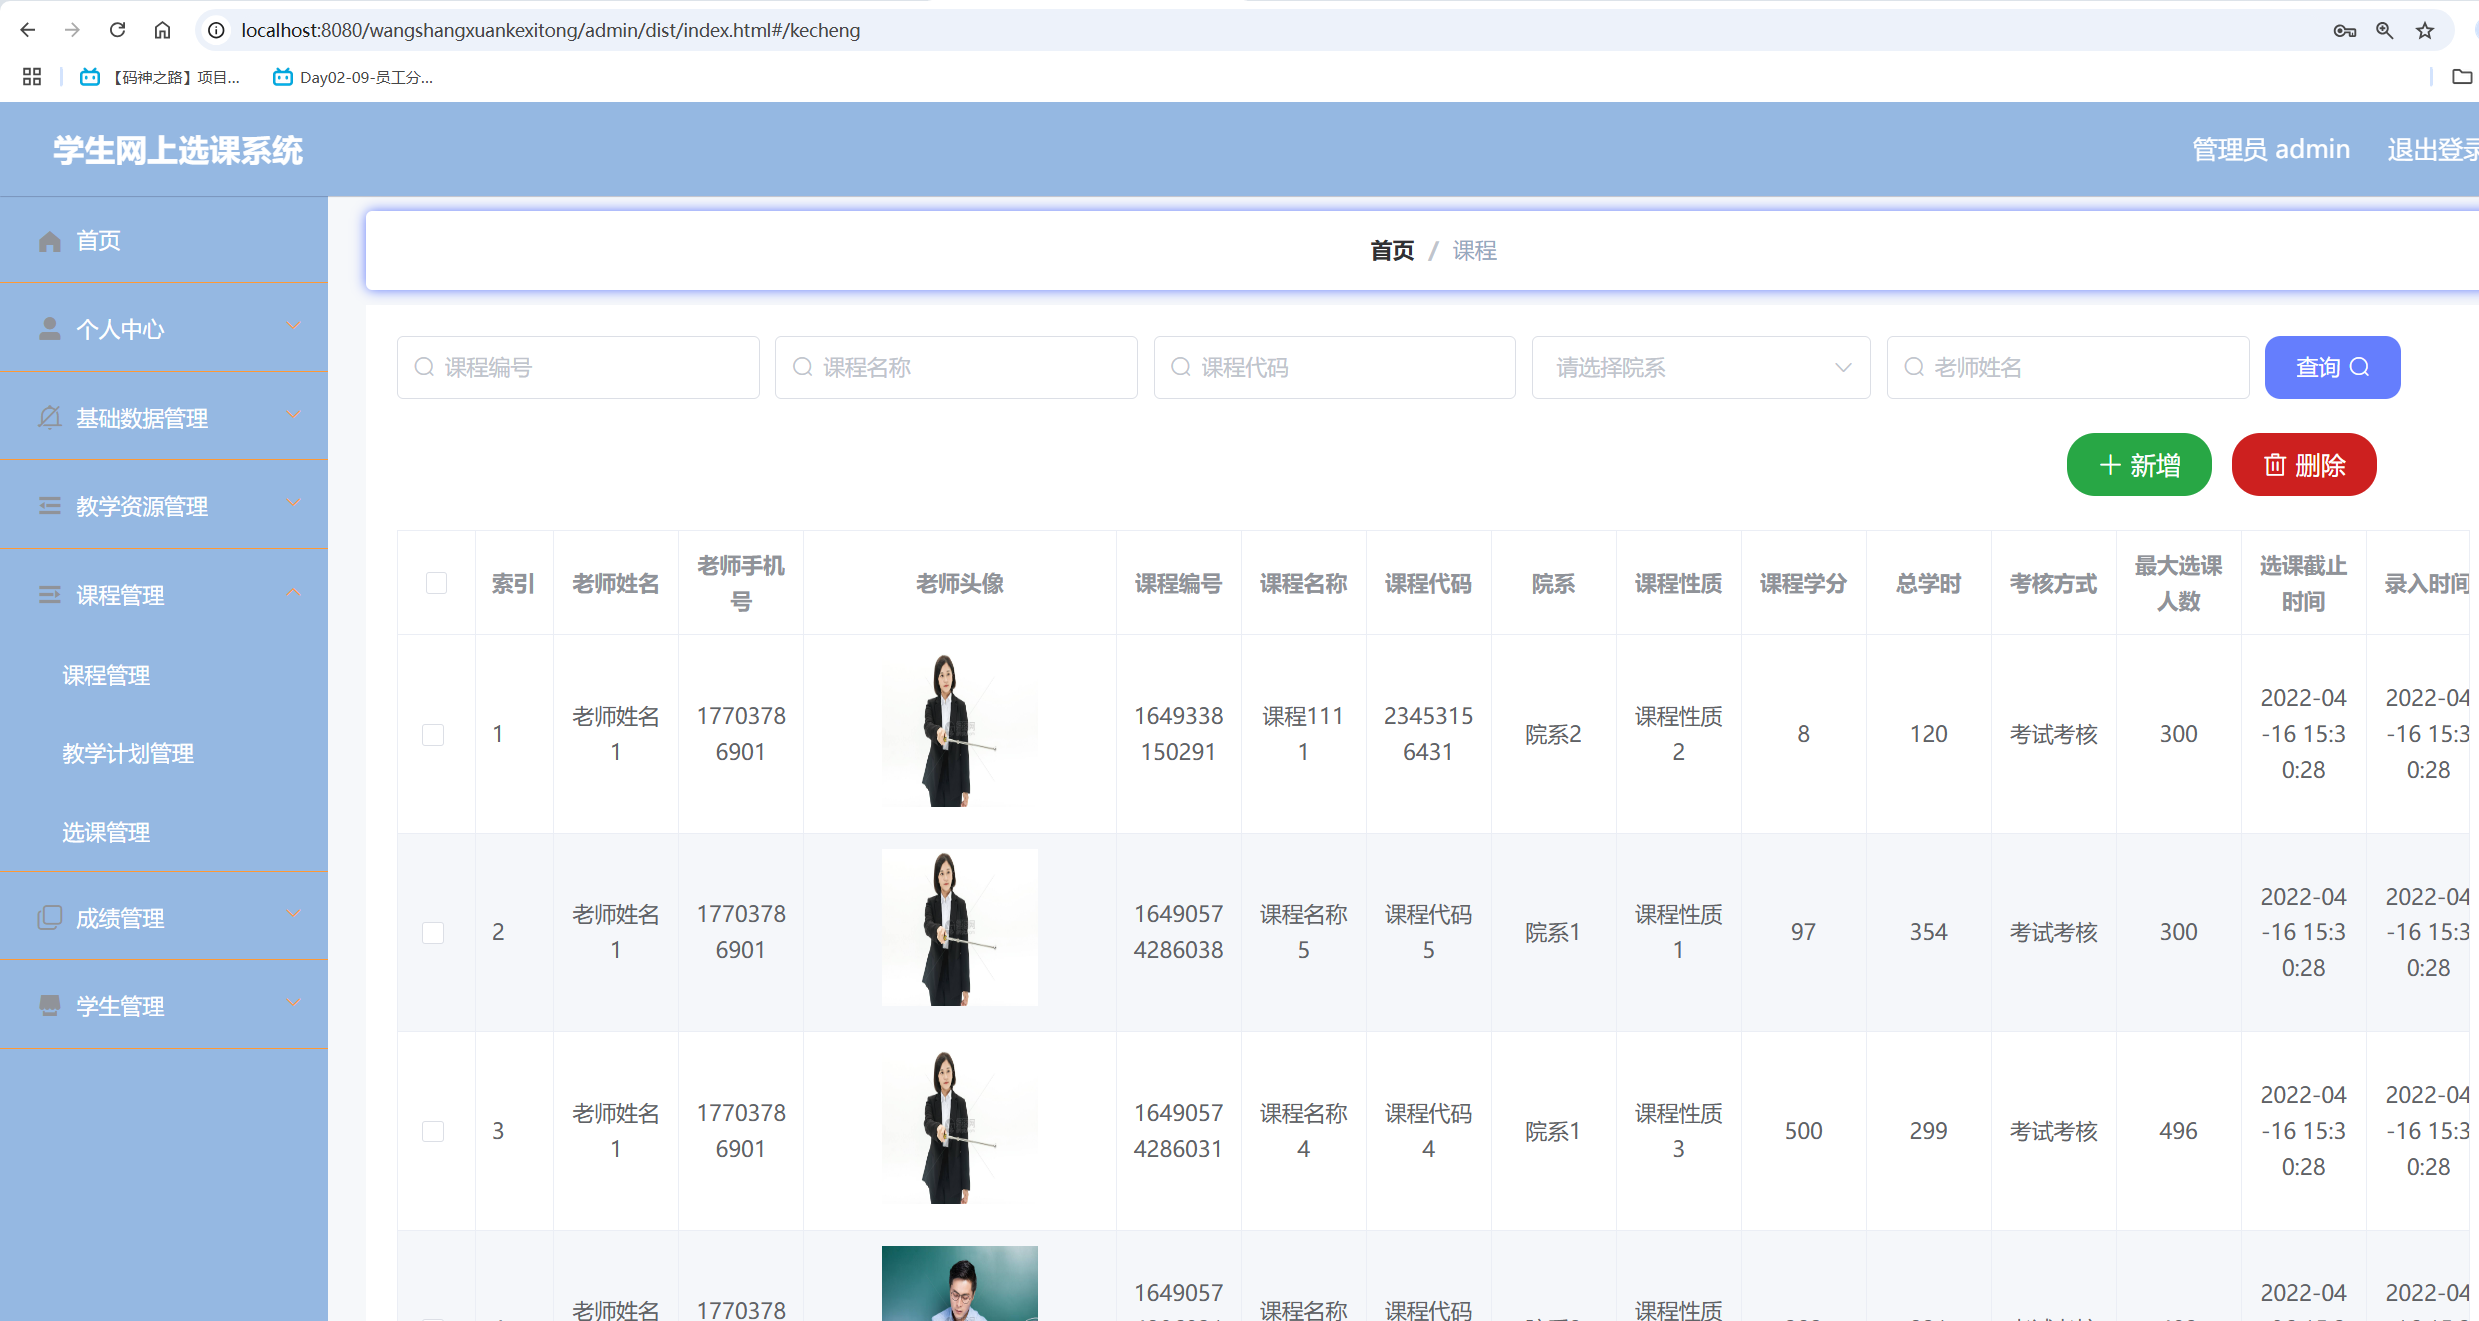The width and height of the screenshot is (2479, 1321).
Task: Click the red 删除 button
Action: point(2304,465)
